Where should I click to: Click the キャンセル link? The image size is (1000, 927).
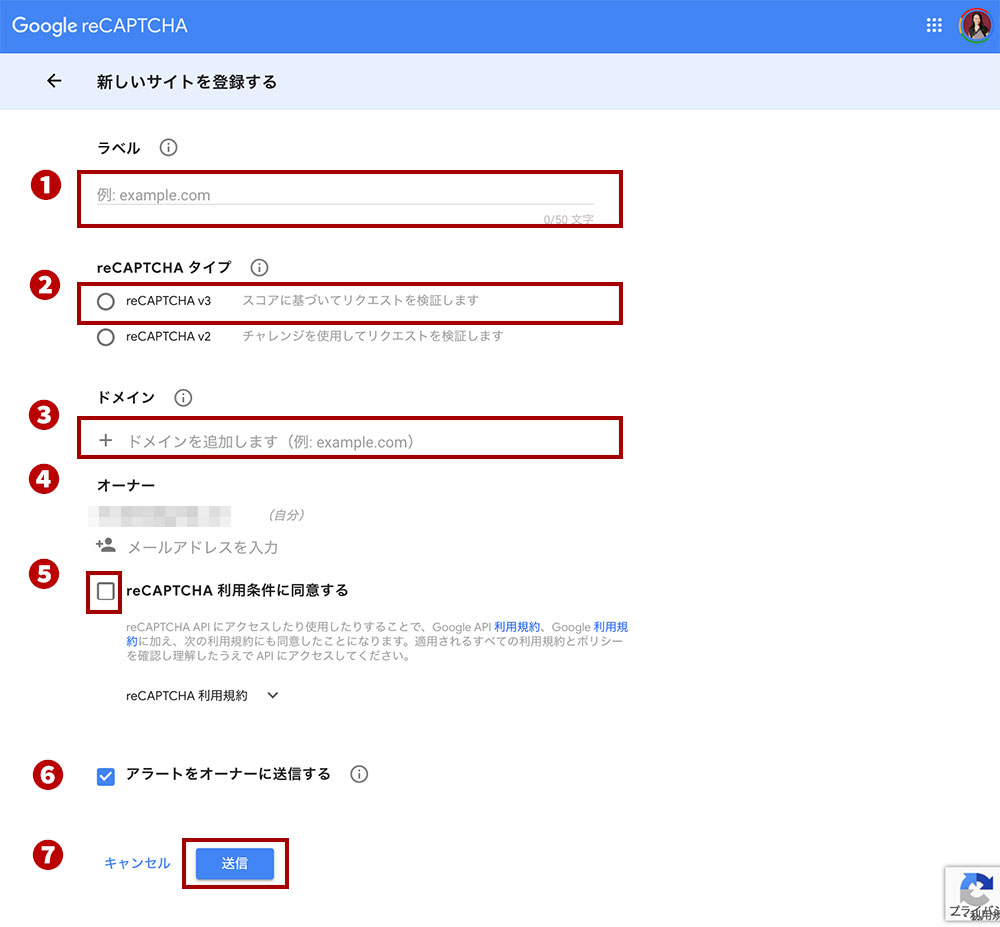[137, 863]
